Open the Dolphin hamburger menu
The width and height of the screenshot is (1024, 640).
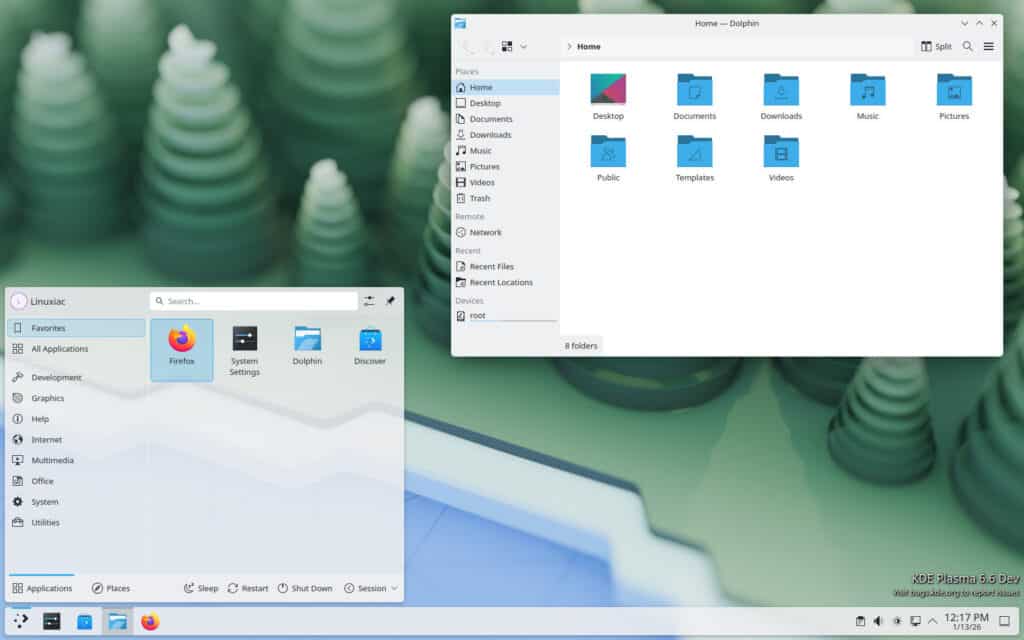pyautogui.click(x=988, y=46)
